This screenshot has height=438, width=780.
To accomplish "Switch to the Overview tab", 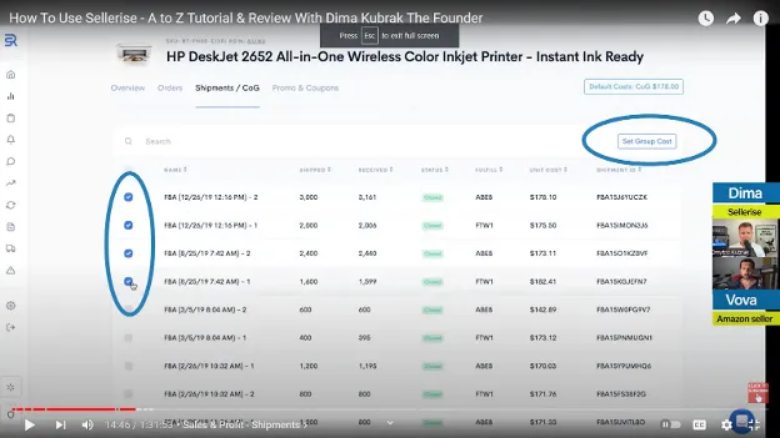I will tap(128, 88).
